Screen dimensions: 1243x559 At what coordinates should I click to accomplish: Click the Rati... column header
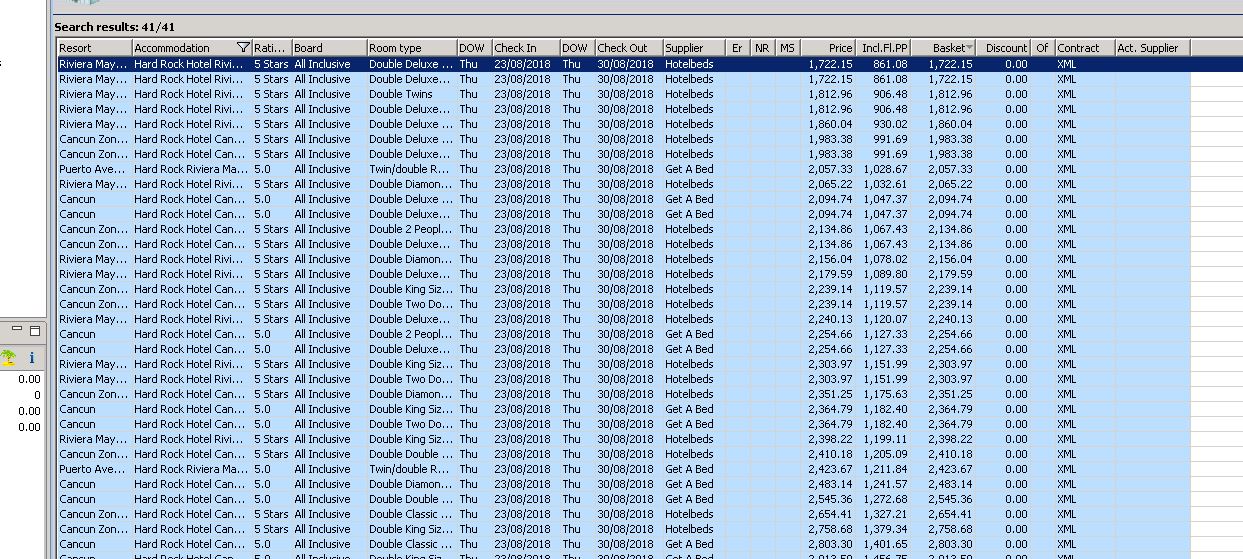coord(271,47)
